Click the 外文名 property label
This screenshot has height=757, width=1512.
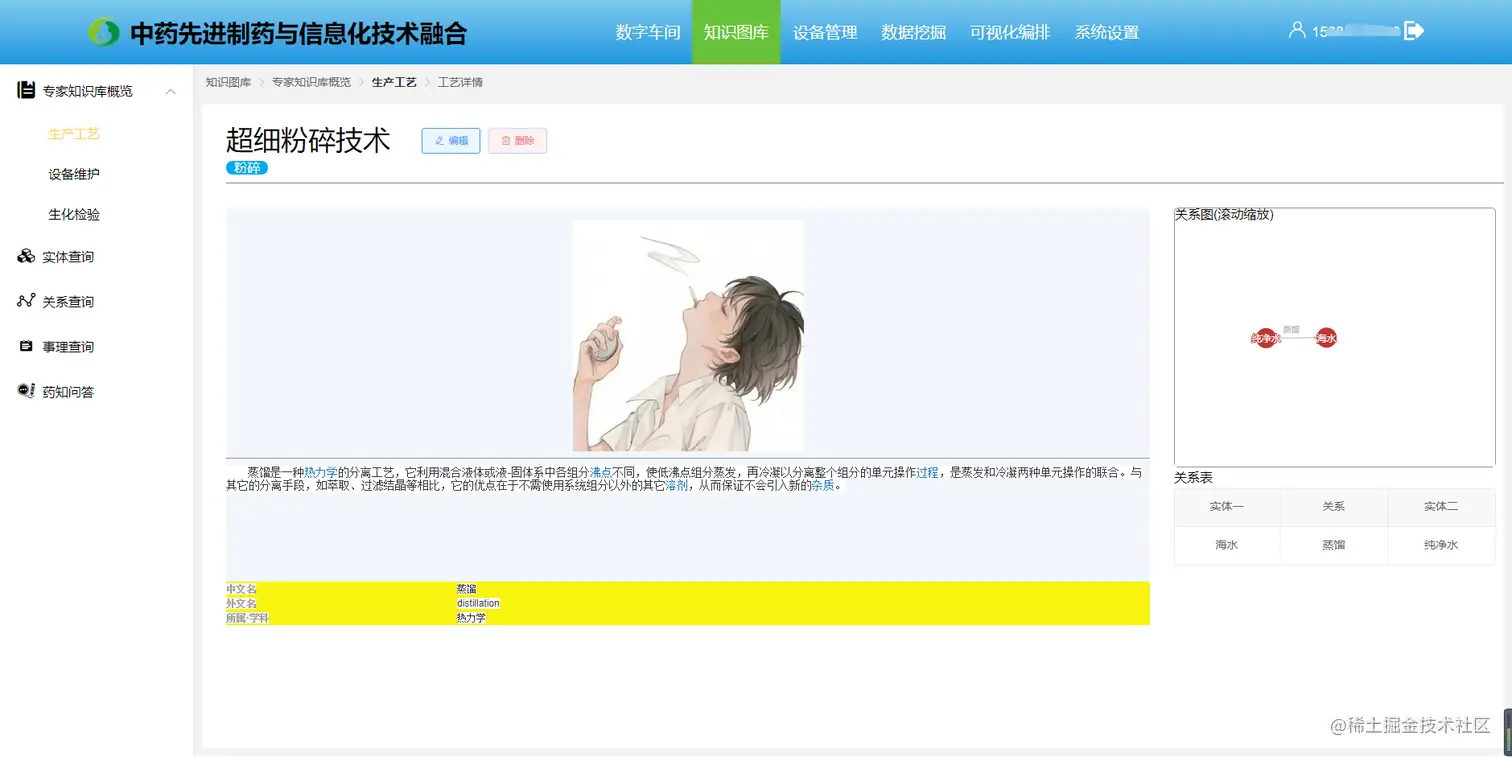point(241,603)
